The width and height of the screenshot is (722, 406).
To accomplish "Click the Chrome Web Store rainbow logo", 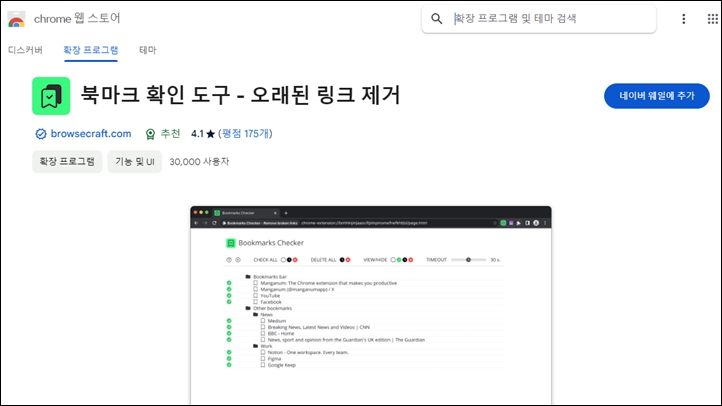I will point(16,19).
